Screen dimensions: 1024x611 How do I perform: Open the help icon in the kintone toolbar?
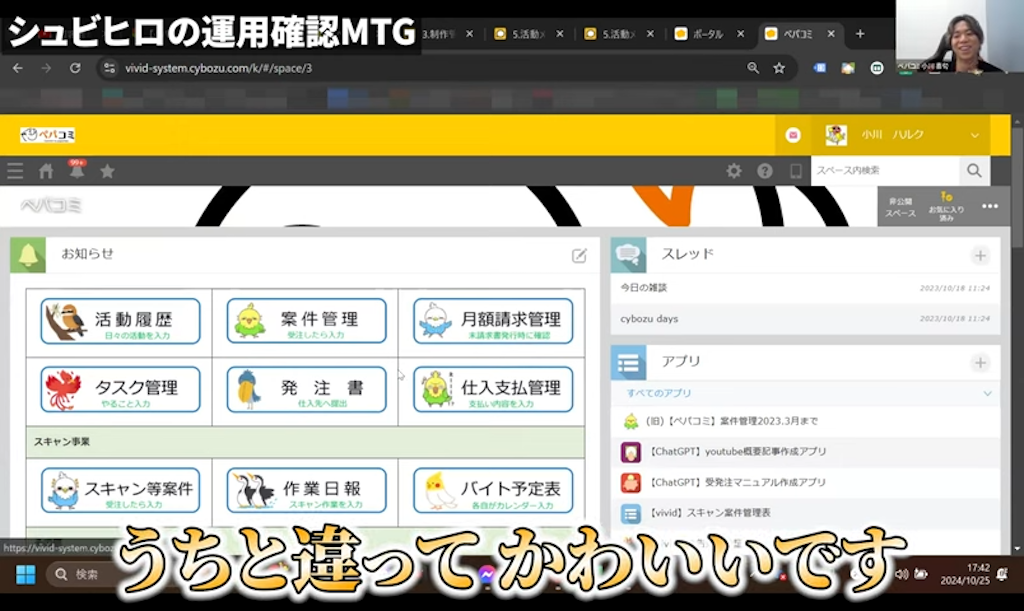click(x=765, y=170)
